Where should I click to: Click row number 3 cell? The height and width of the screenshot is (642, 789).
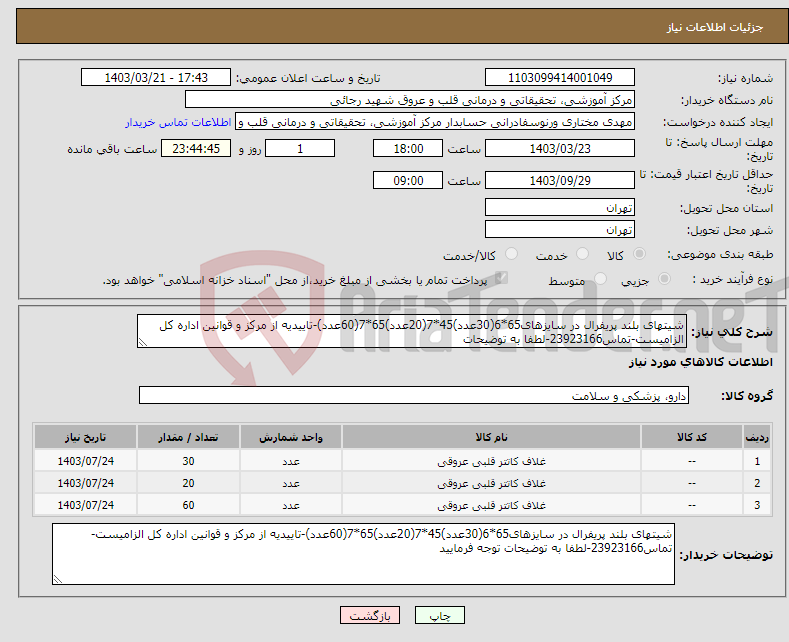click(757, 505)
